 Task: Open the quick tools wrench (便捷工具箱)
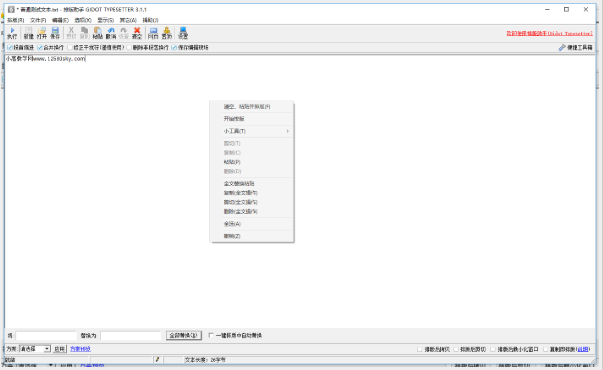point(575,47)
